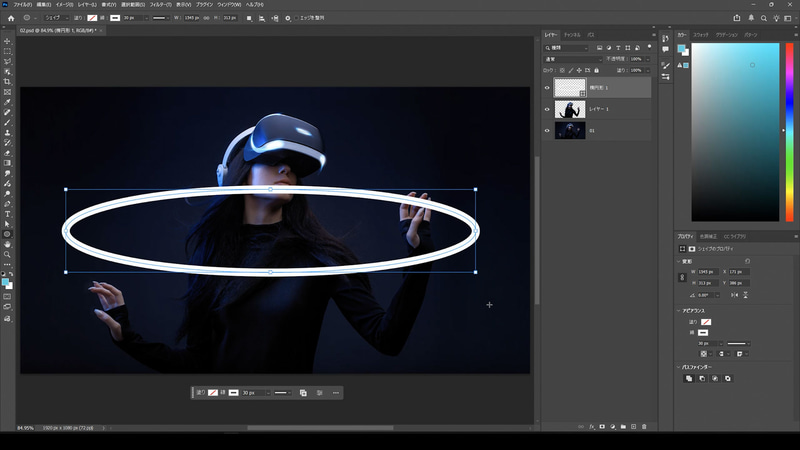Switch to the チャンネル tab
This screenshot has width=800, height=450.
tap(572, 35)
